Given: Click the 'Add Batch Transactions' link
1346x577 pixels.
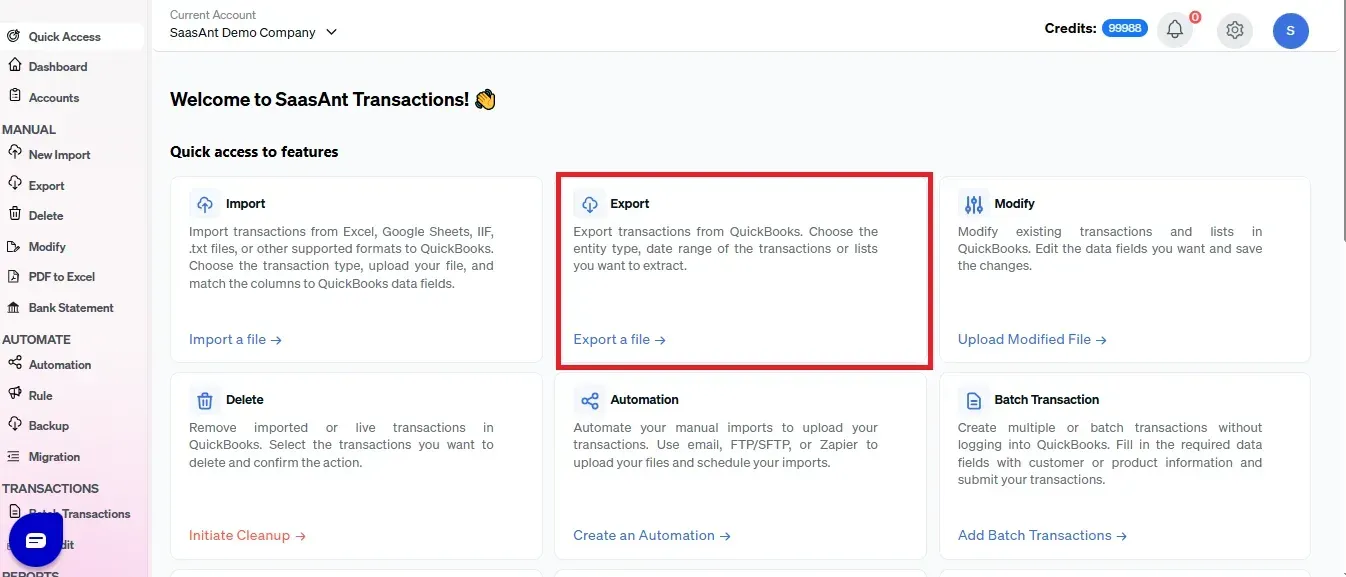Looking at the screenshot, I should 1042,536.
